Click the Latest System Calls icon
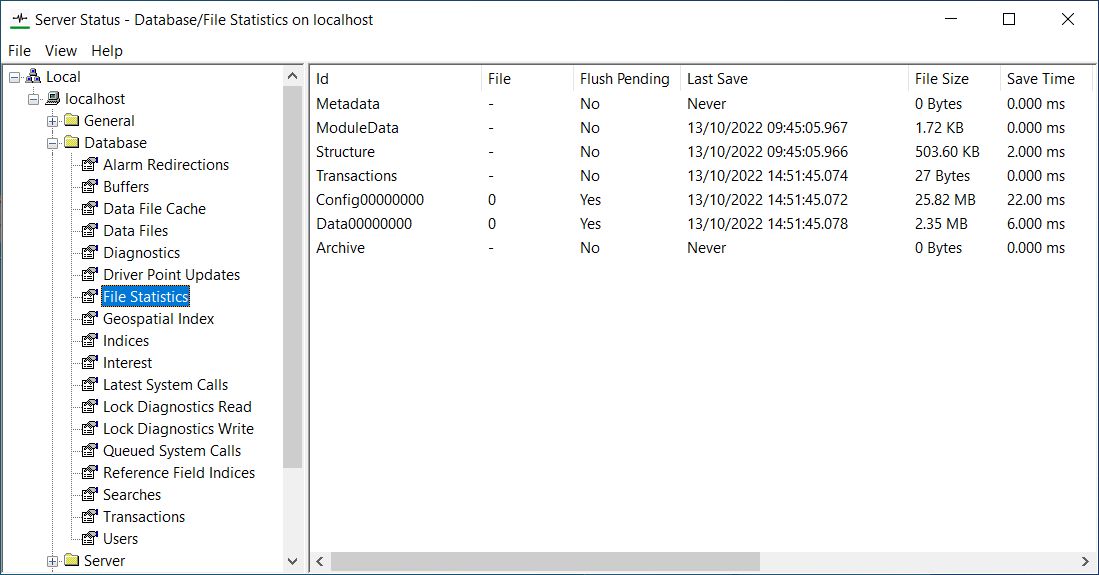The width and height of the screenshot is (1099, 575). pos(90,385)
